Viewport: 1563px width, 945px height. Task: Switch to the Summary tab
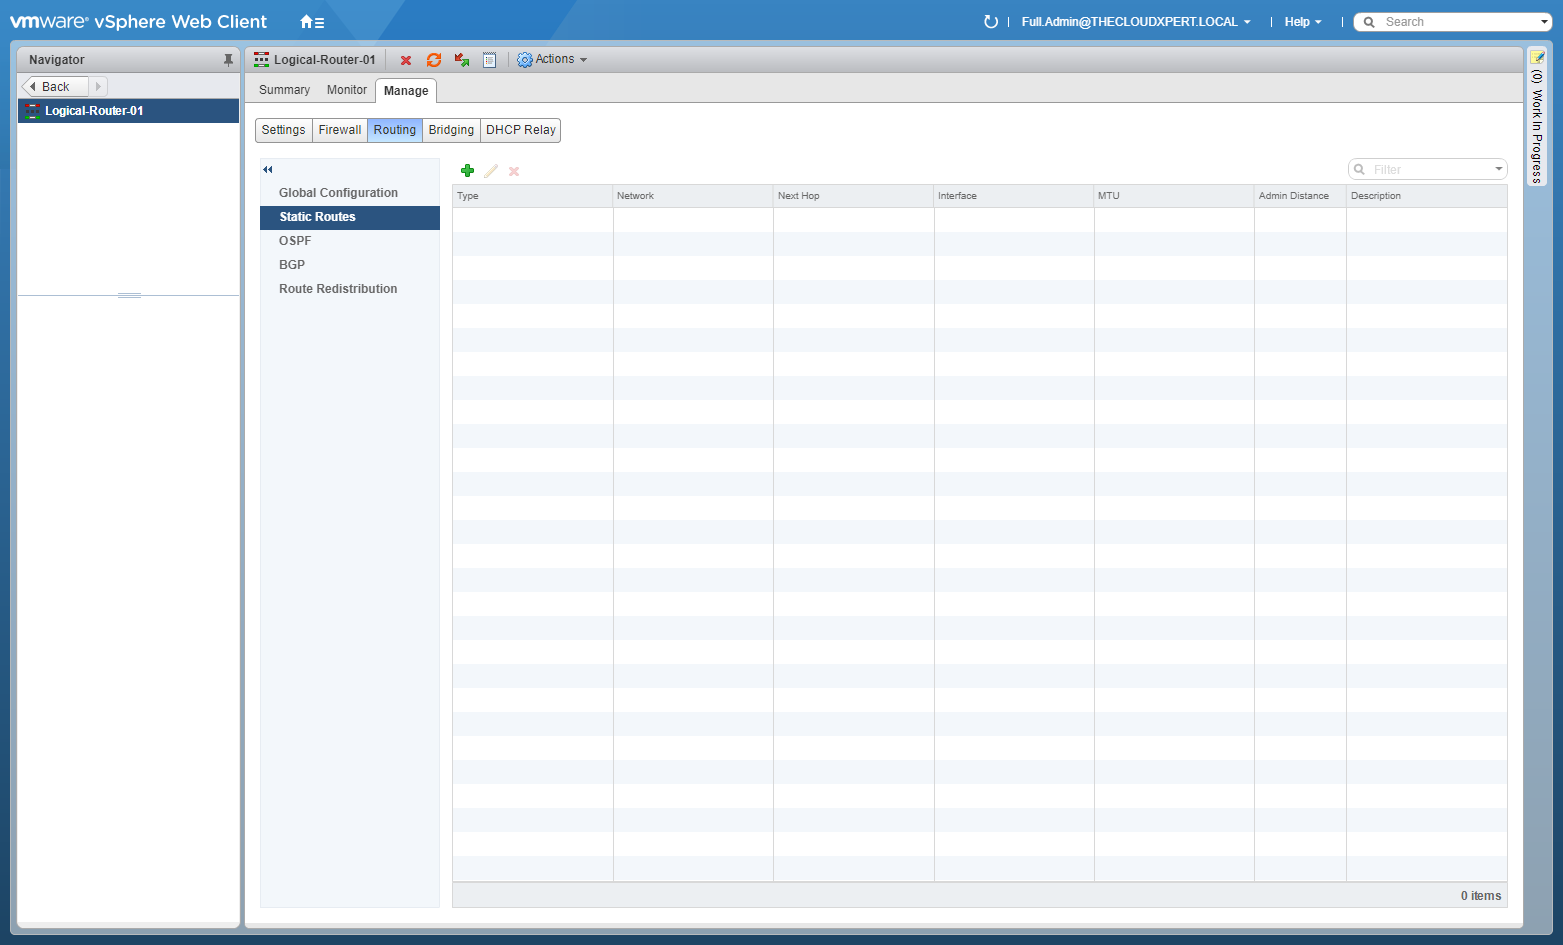click(x=284, y=90)
